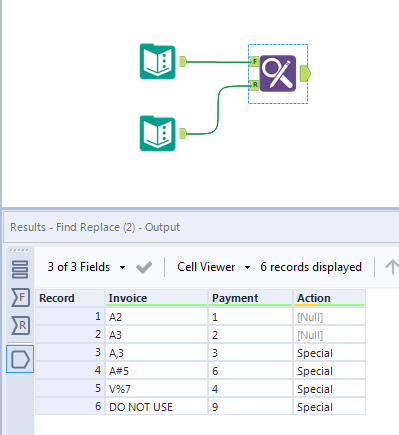
Task: Select connection line to F anchor
Action: (x=218, y=62)
